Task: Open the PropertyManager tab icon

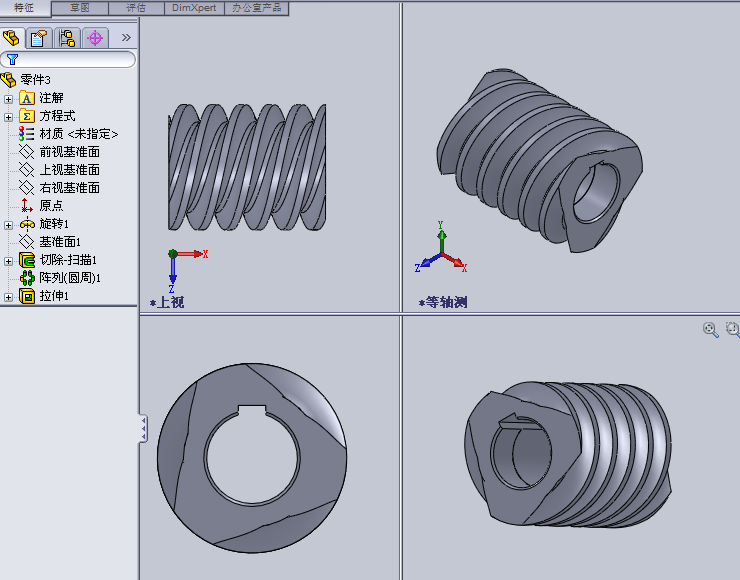Action: 39,38
